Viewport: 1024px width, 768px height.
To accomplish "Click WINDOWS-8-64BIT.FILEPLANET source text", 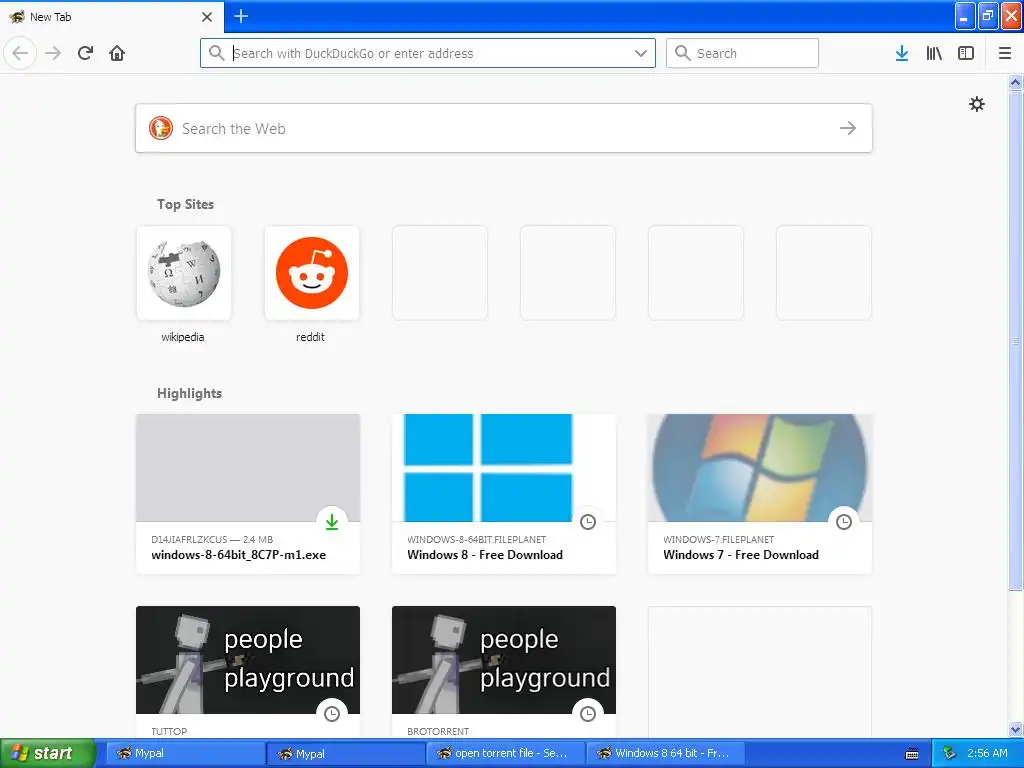I will point(477,539).
